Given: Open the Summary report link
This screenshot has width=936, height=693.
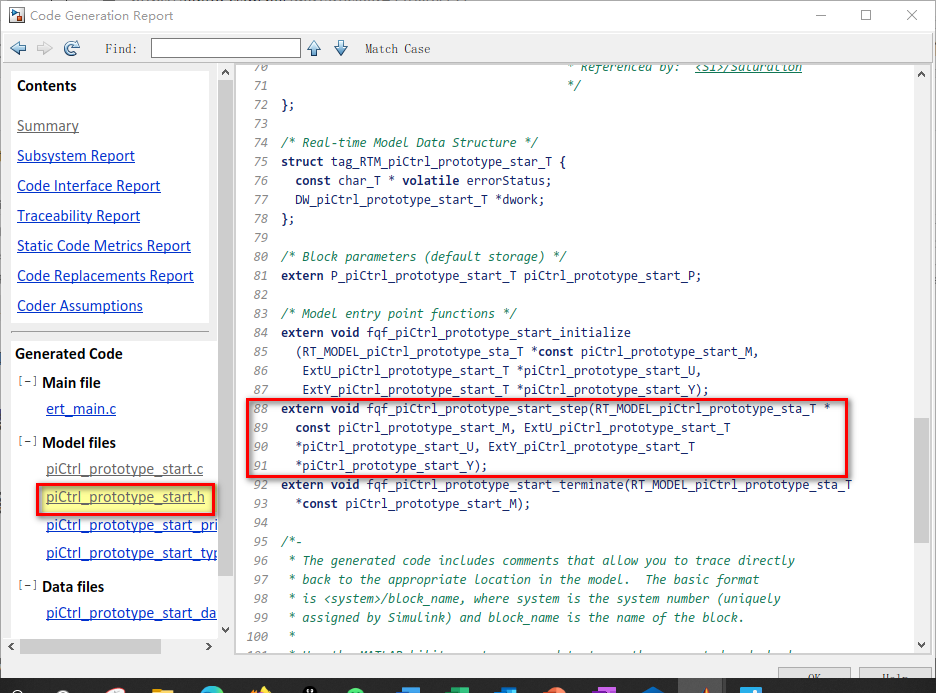Looking at the screenshot, I should 48,126.
